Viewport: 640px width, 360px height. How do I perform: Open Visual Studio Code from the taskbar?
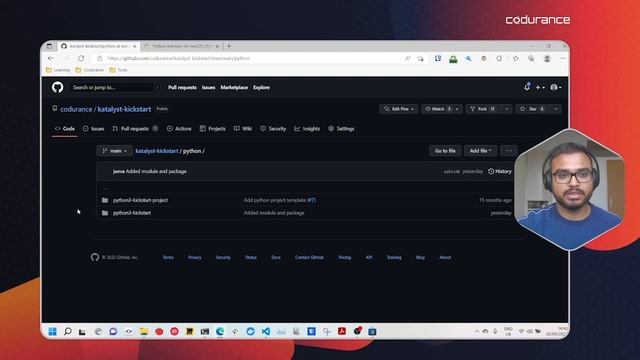pos(266,331)
